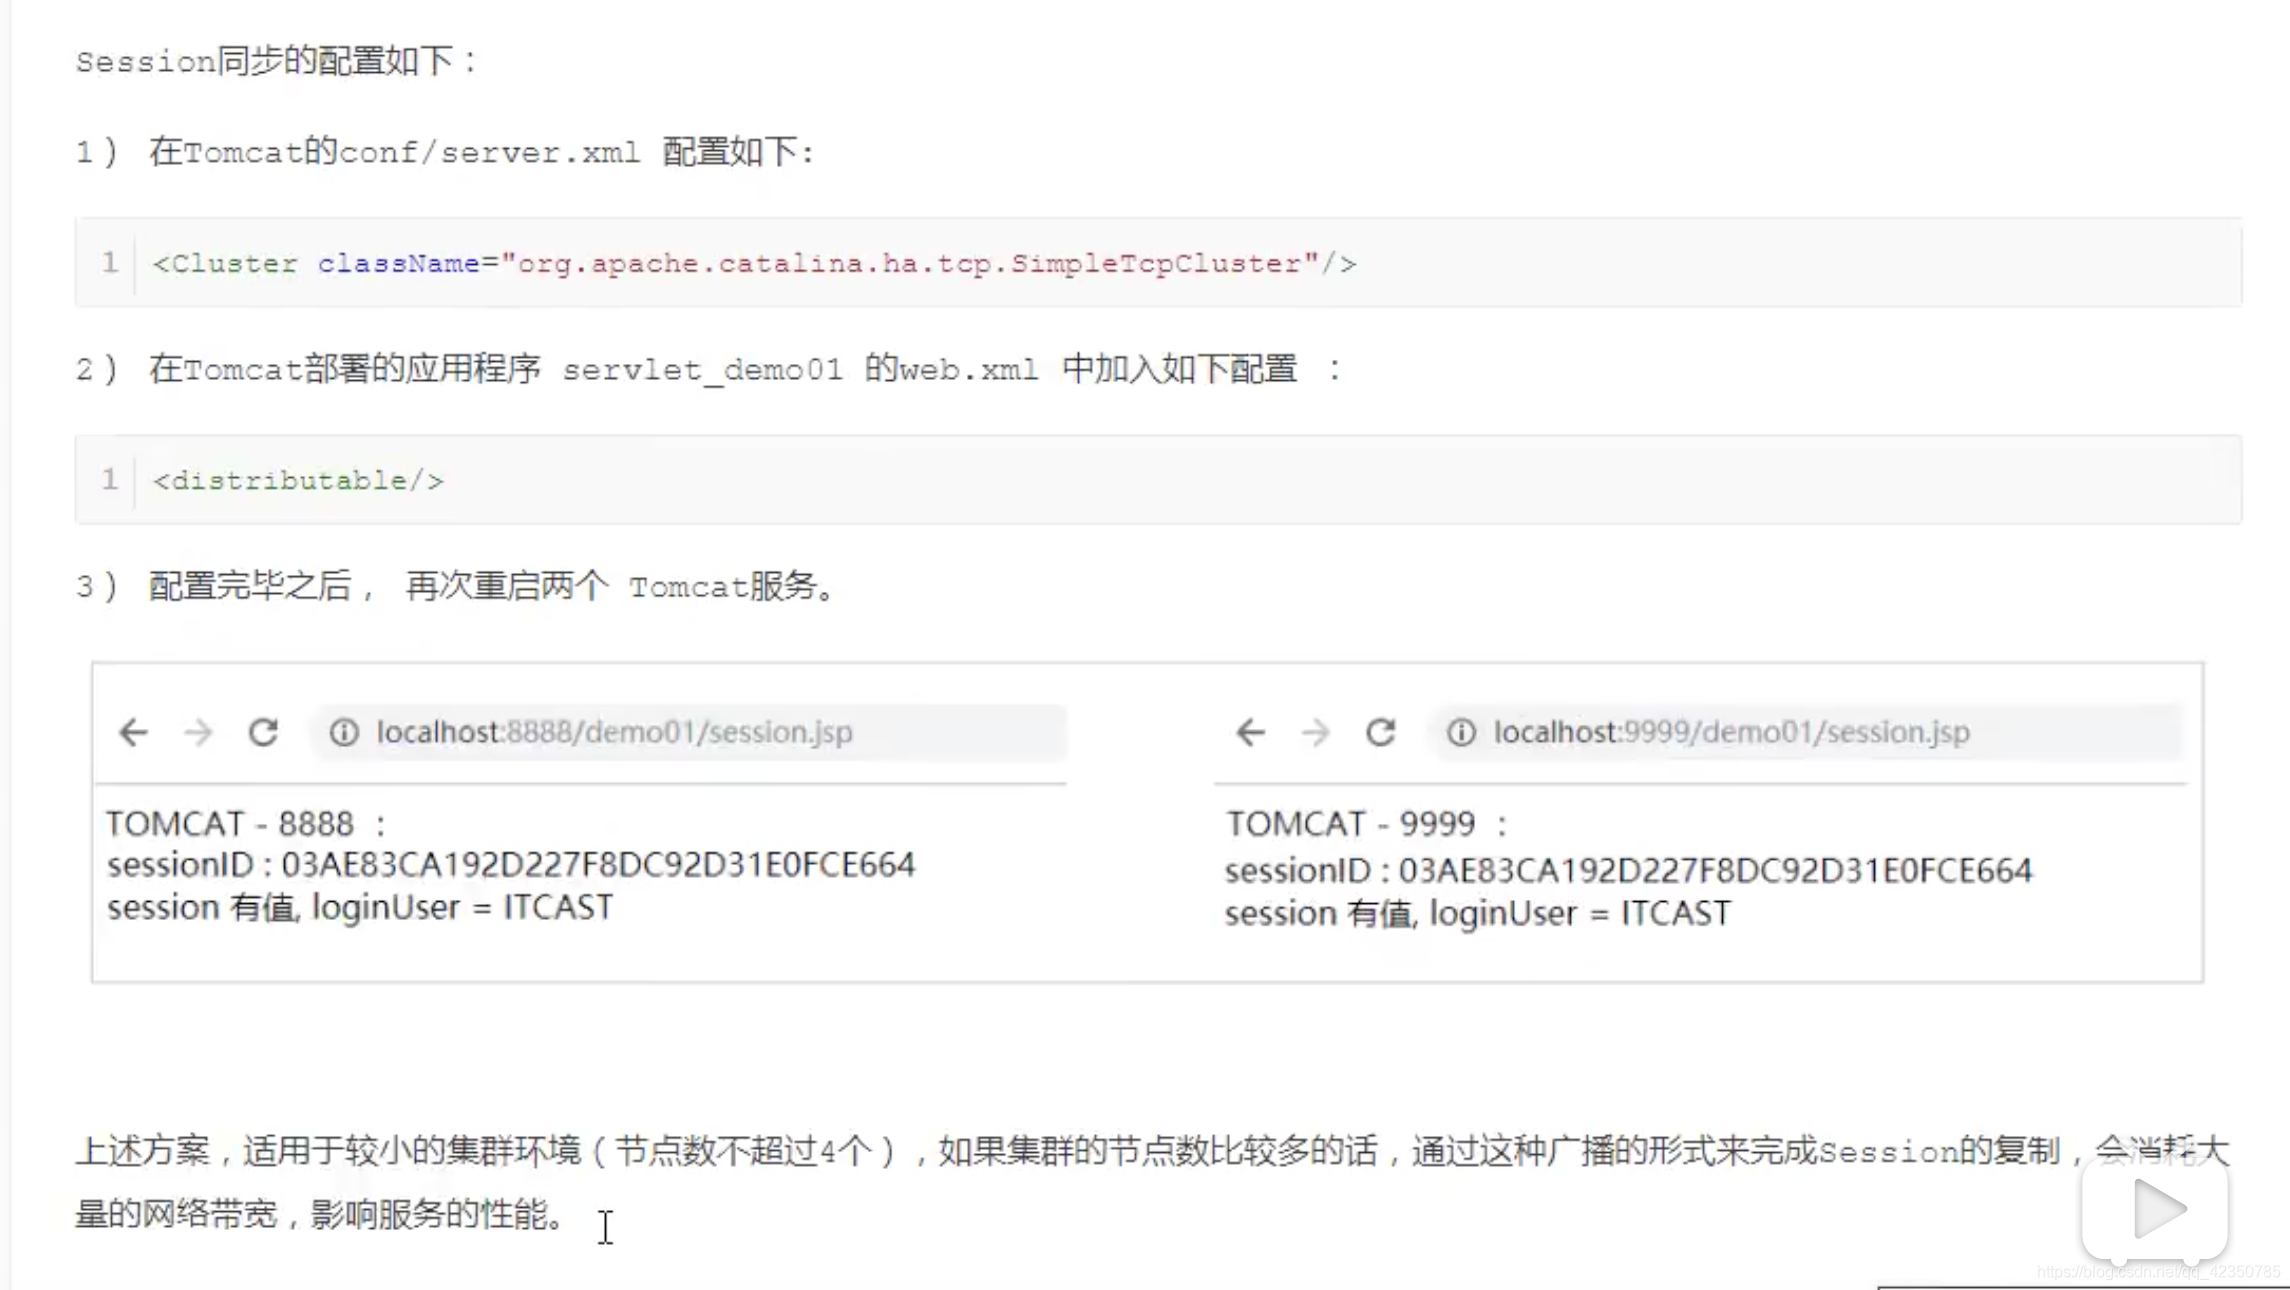Screen dimensions: 2290x1290
Task: Click sessionID value under TOMCAT - 8888
Action: [x=598, y=864]
